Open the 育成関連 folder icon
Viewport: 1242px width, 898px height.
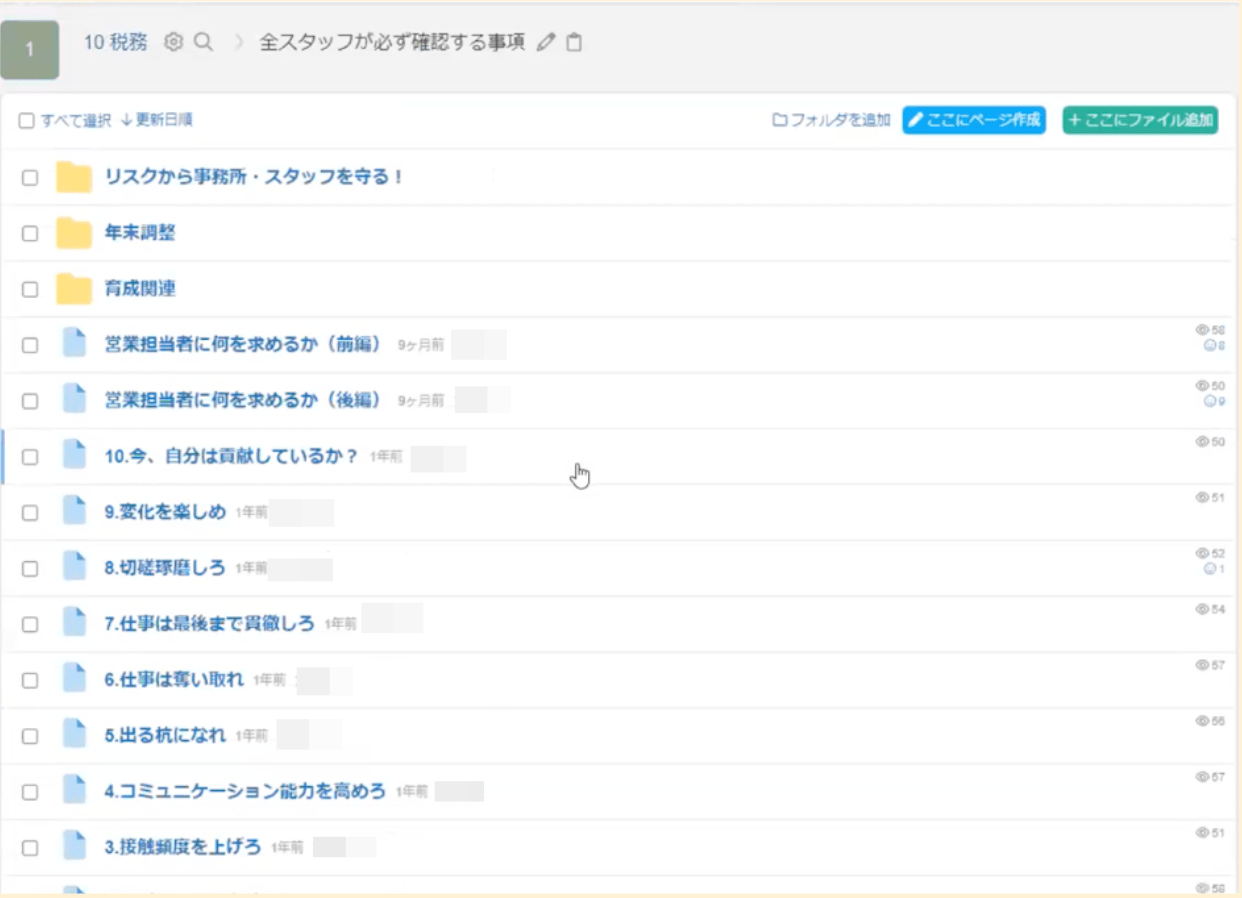click(x=74, y=289)
